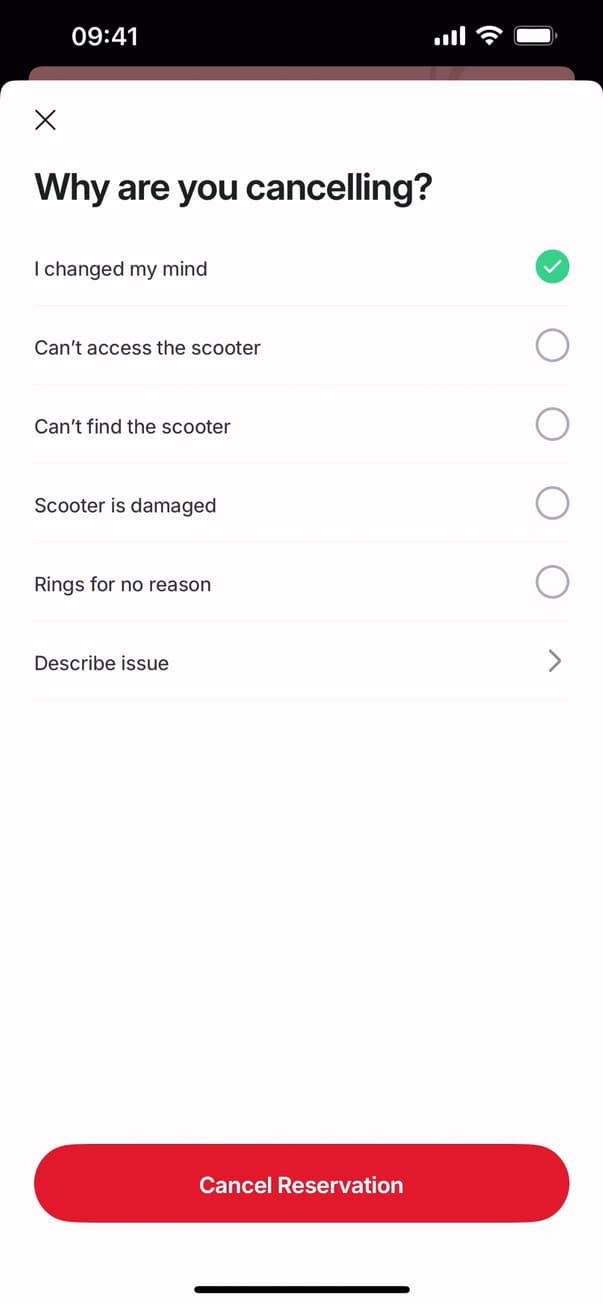Select the Scooter is damaged radio button

coord(552,503)
